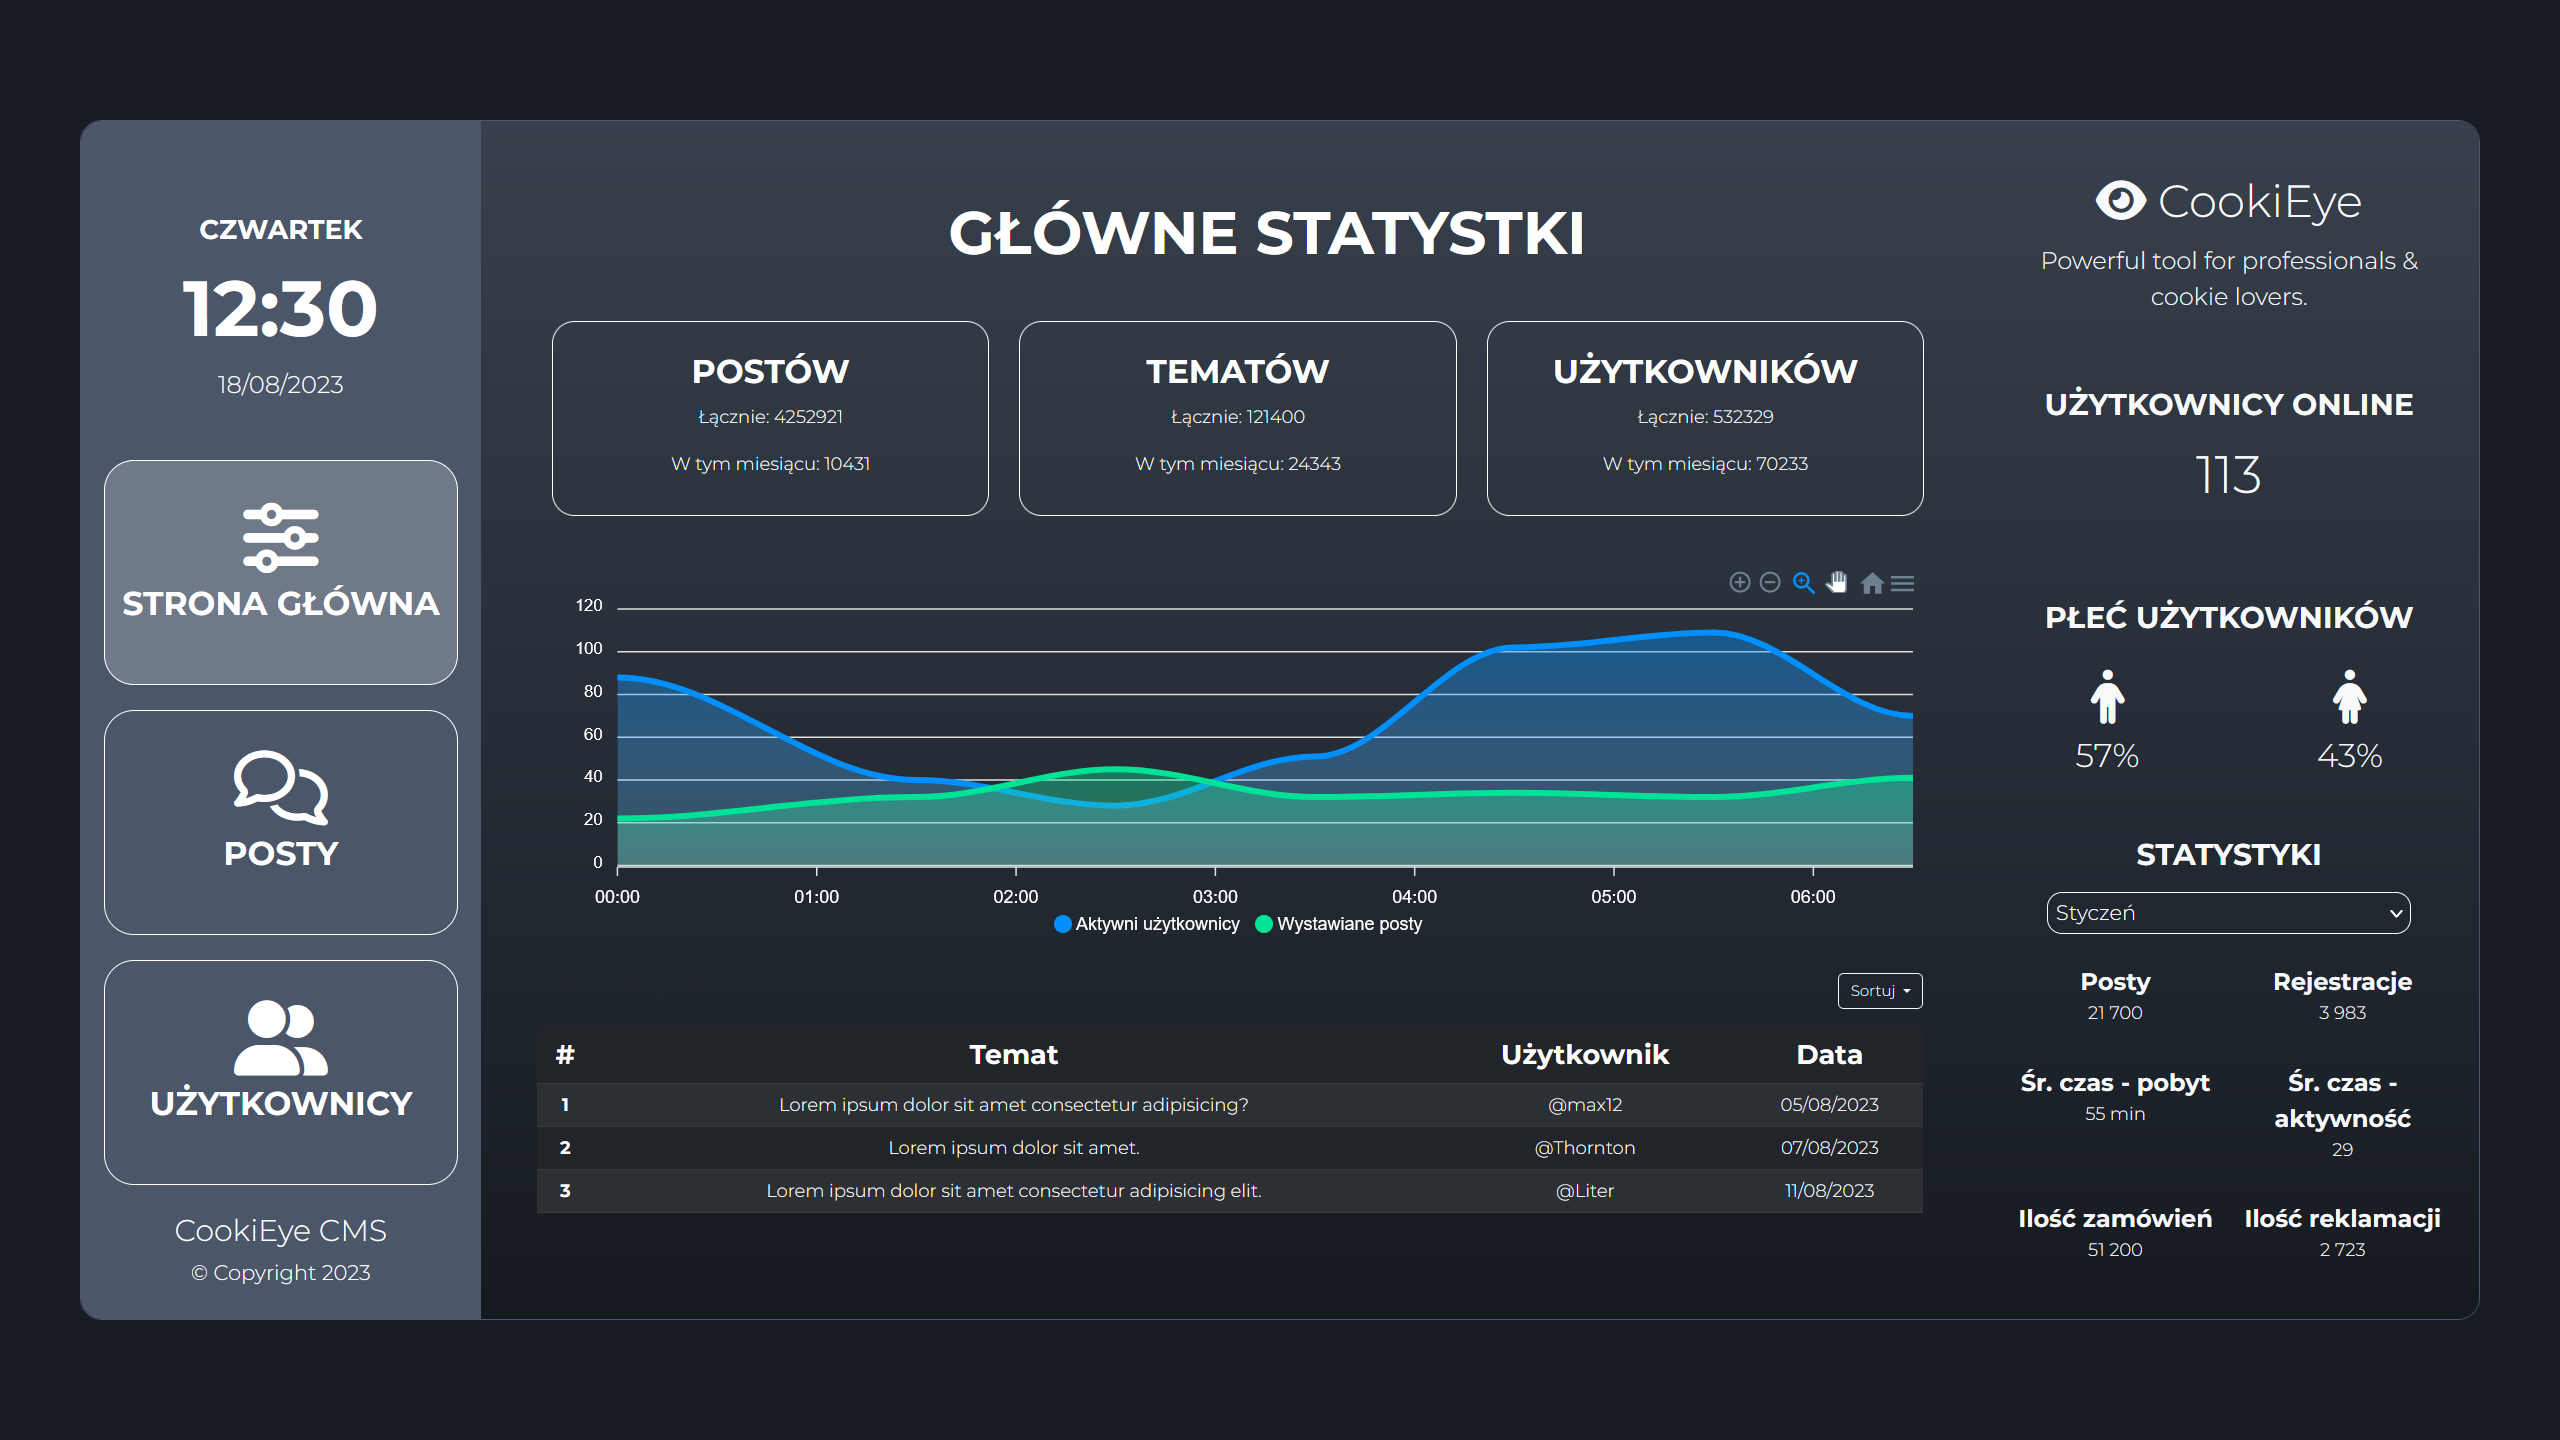Click the chart zoom out minus icon
This screenshot has width=2560, height=1440.
pyautogui.click(x=1770, y=582)
